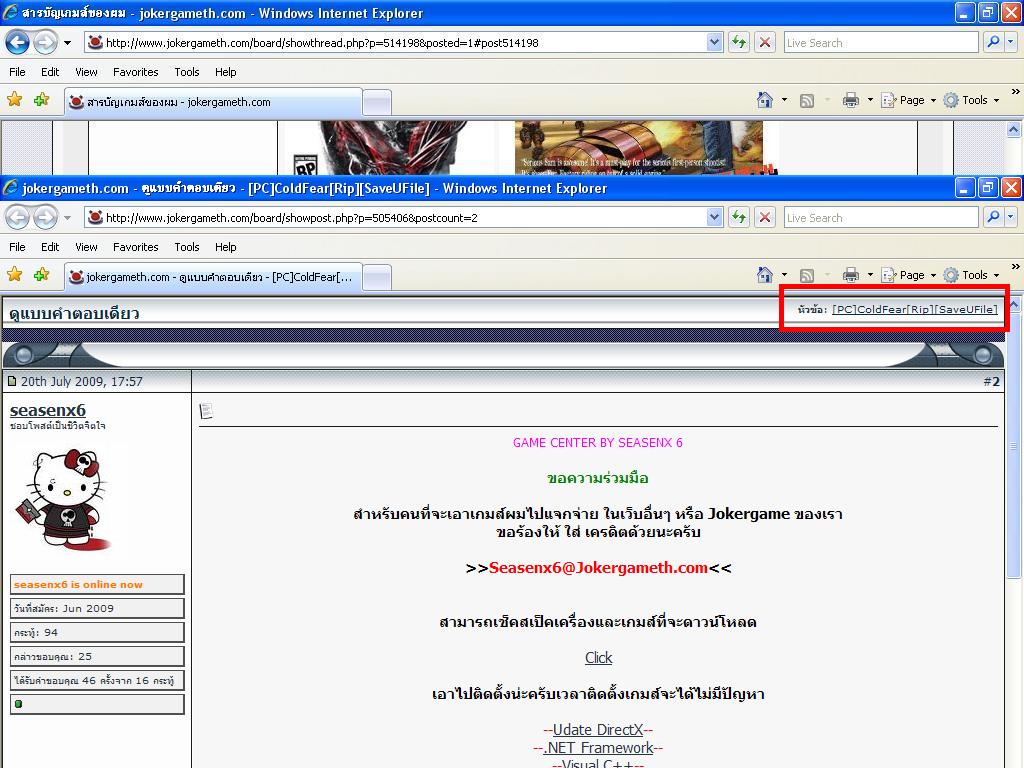Click Feeds RSS icon in background window
Viewport: 1024px width, 768px height.
pyautogui.click(x=807, y=101)
